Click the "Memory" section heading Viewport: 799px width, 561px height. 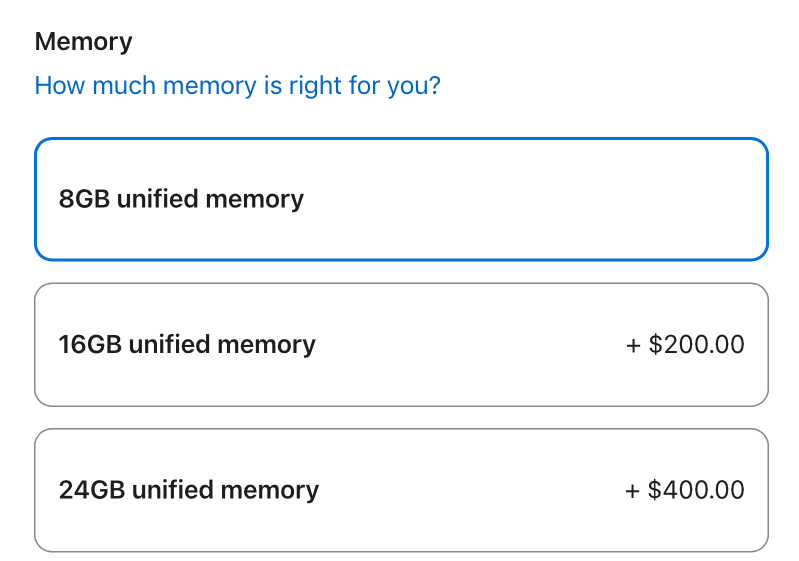(83, 42)
